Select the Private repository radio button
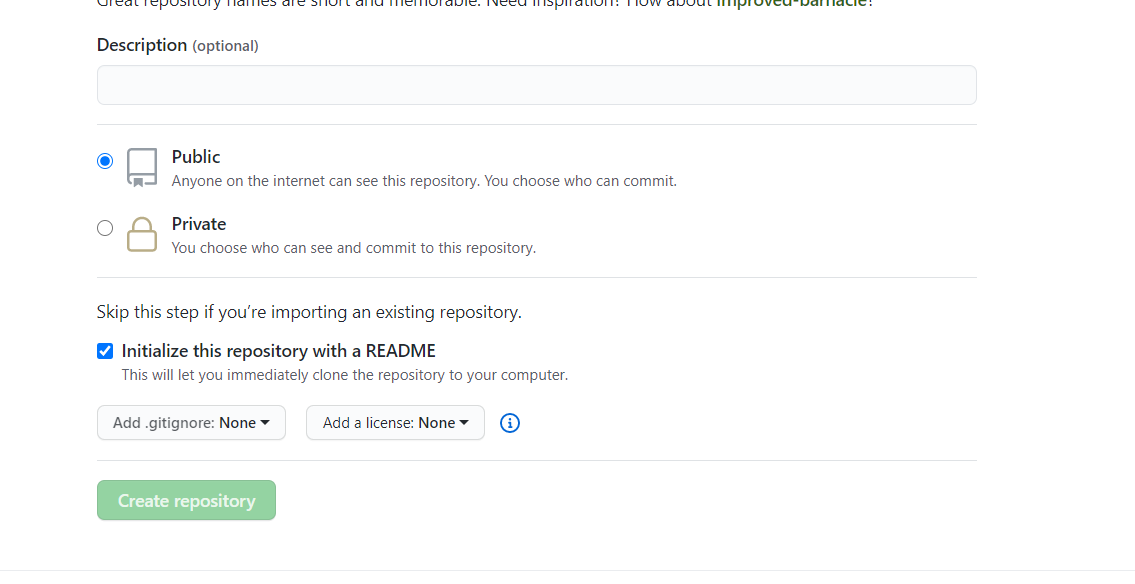Image resolution: width=1135 pixels, height=584 pixels. click(105, 227)
